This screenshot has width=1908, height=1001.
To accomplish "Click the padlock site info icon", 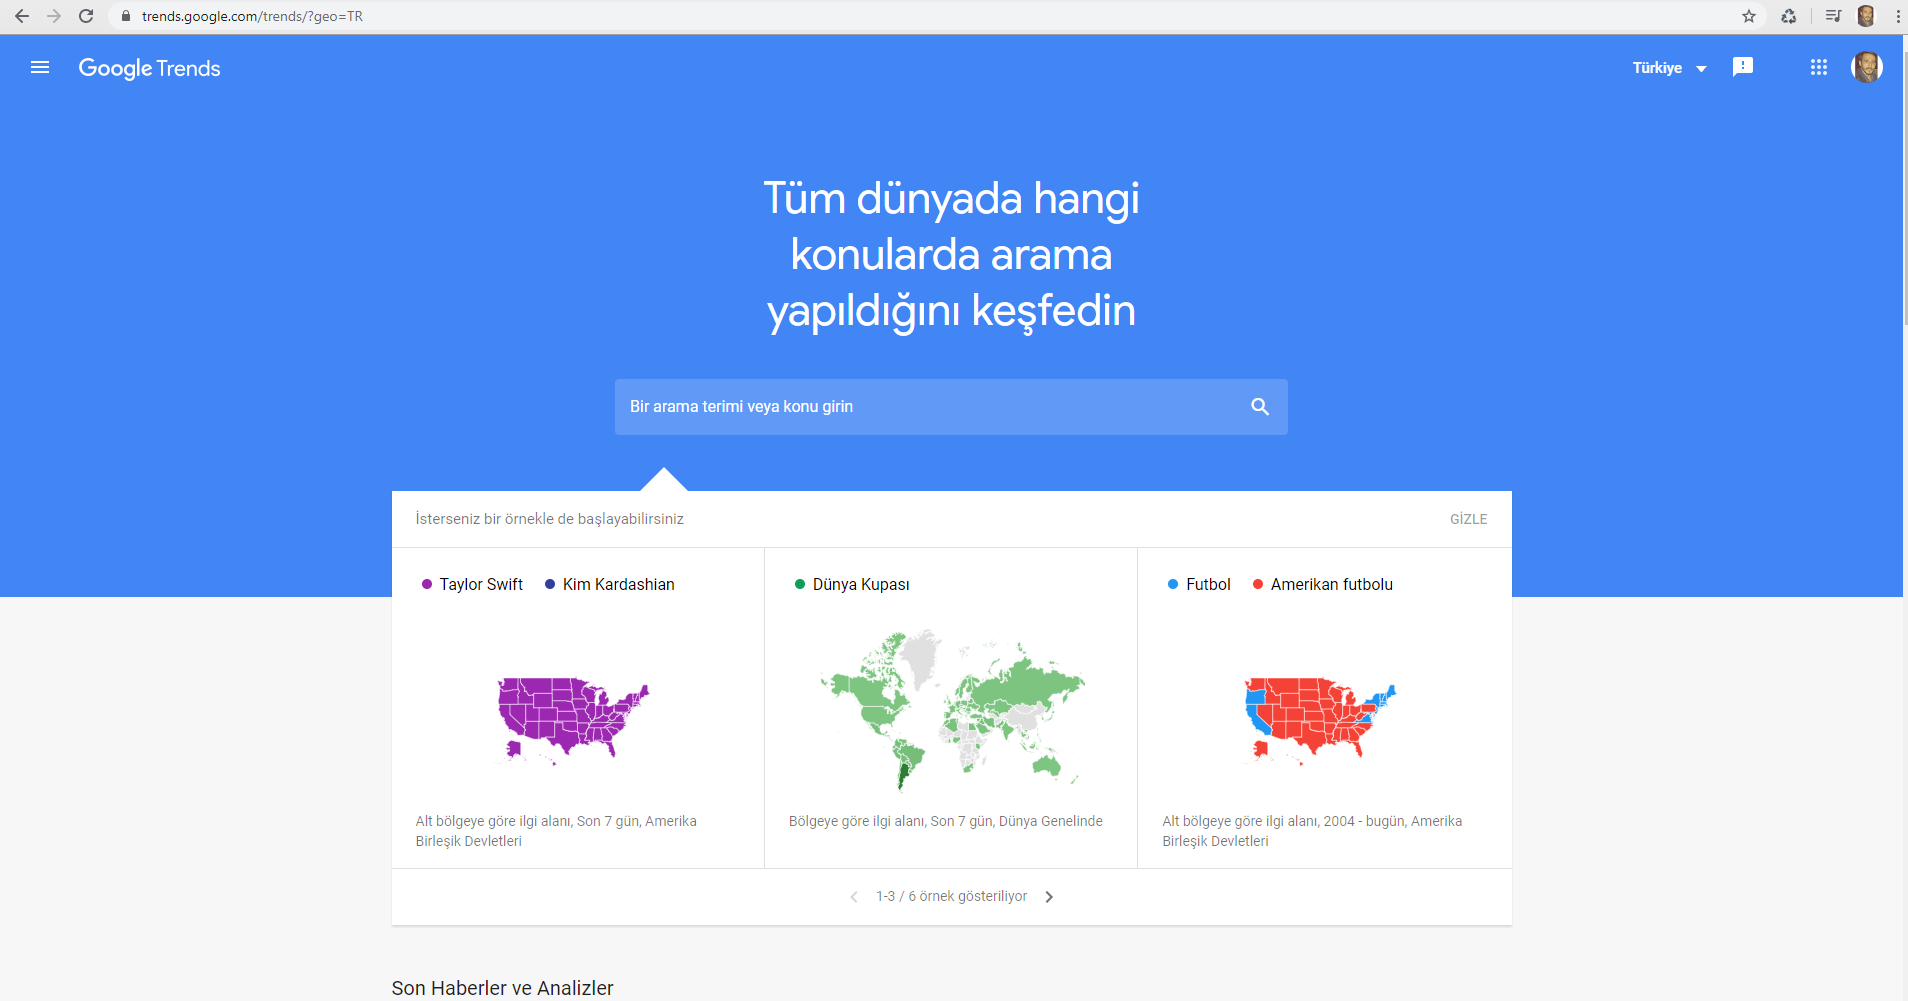I will click(126, 16).
